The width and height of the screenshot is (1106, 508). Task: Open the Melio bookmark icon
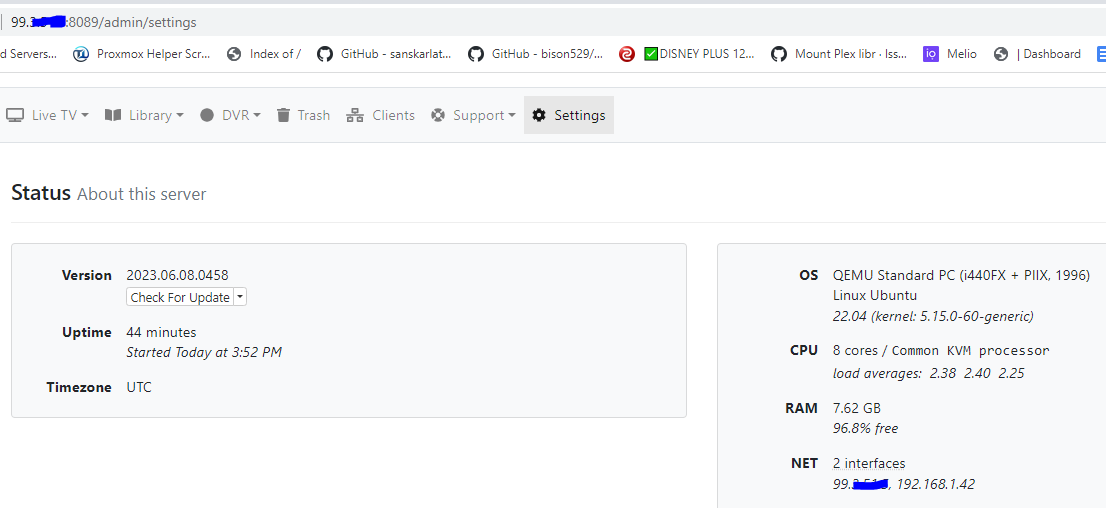pos(931,54)
